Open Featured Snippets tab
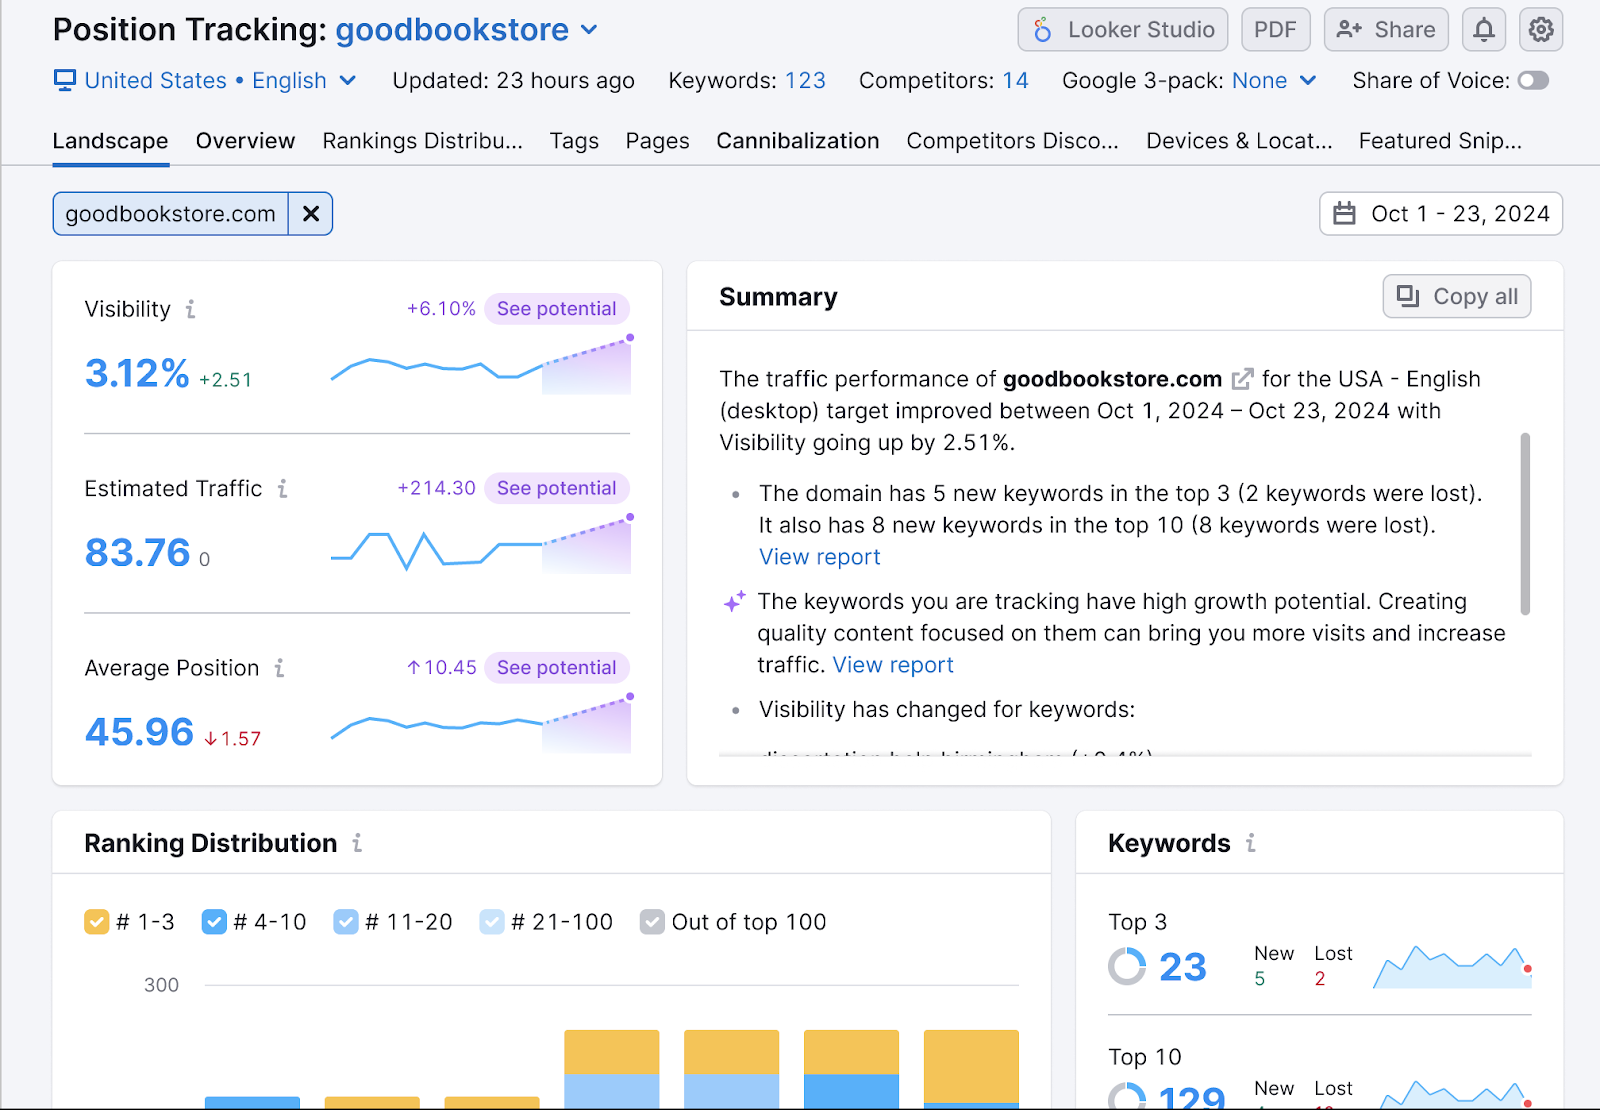1600x1110 pixels. click(x=1440, y=141)
